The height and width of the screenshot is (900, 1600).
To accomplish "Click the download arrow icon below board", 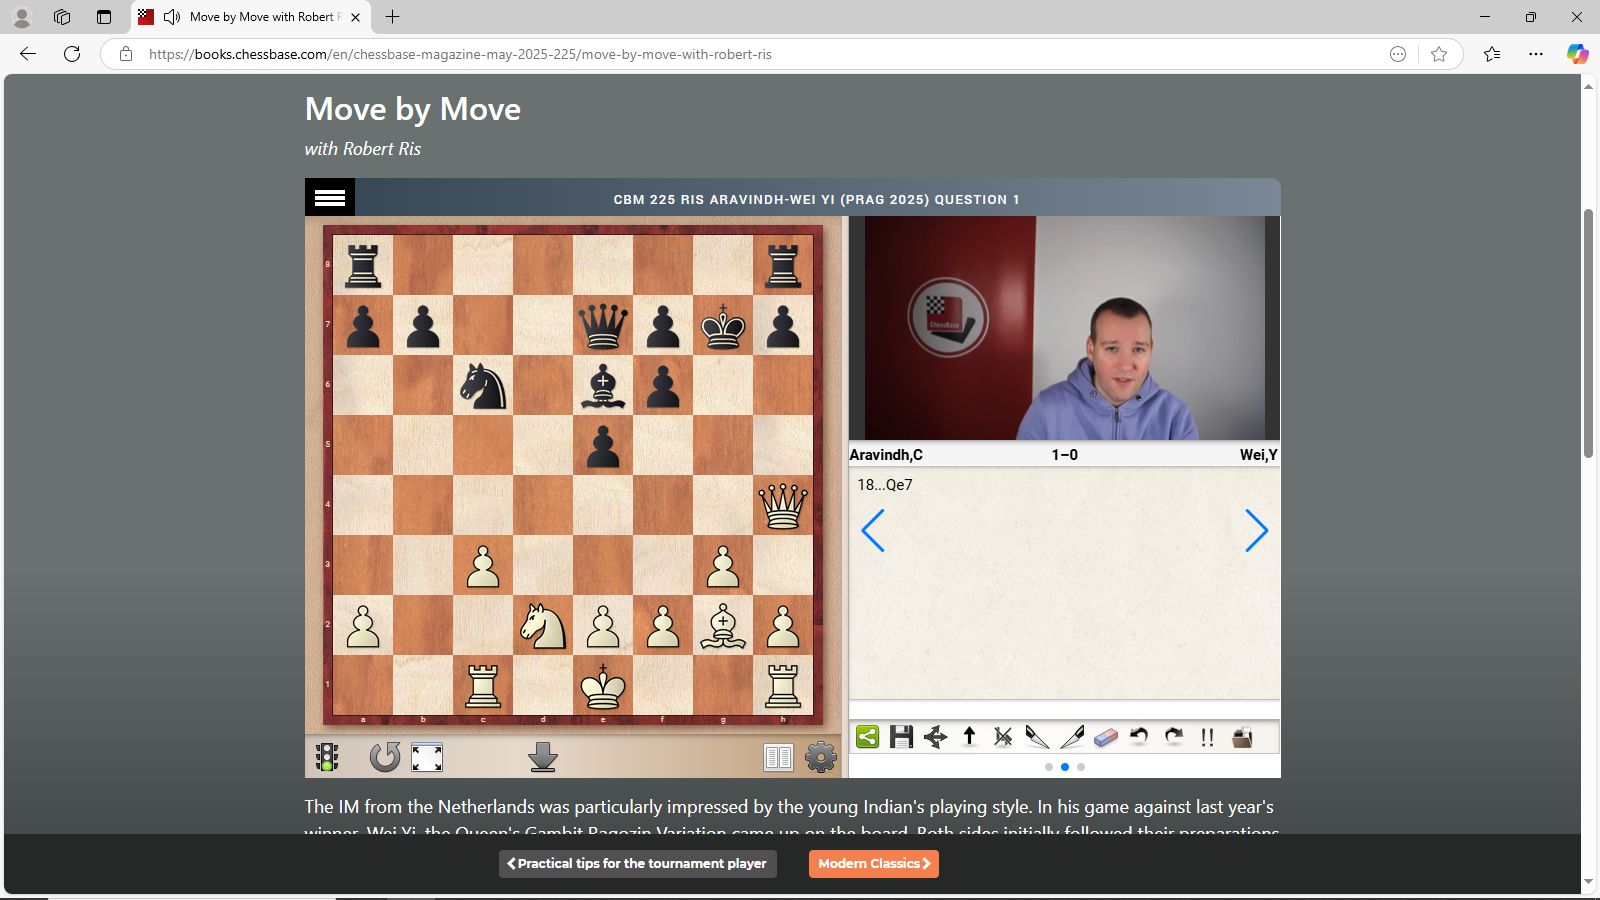I will tap(543, 757).
